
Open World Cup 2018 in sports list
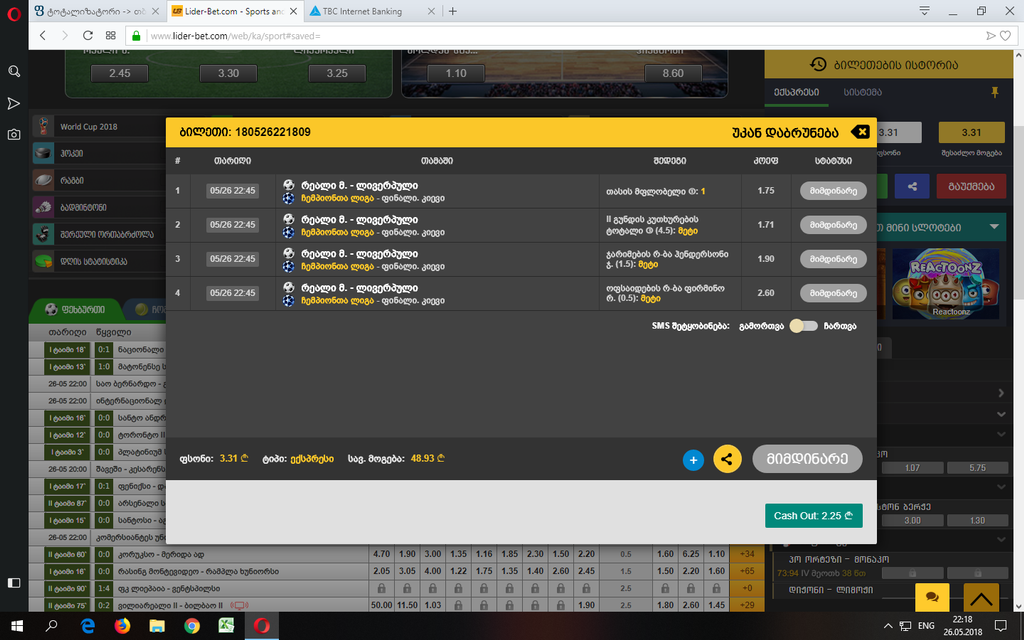click(98, 127)
